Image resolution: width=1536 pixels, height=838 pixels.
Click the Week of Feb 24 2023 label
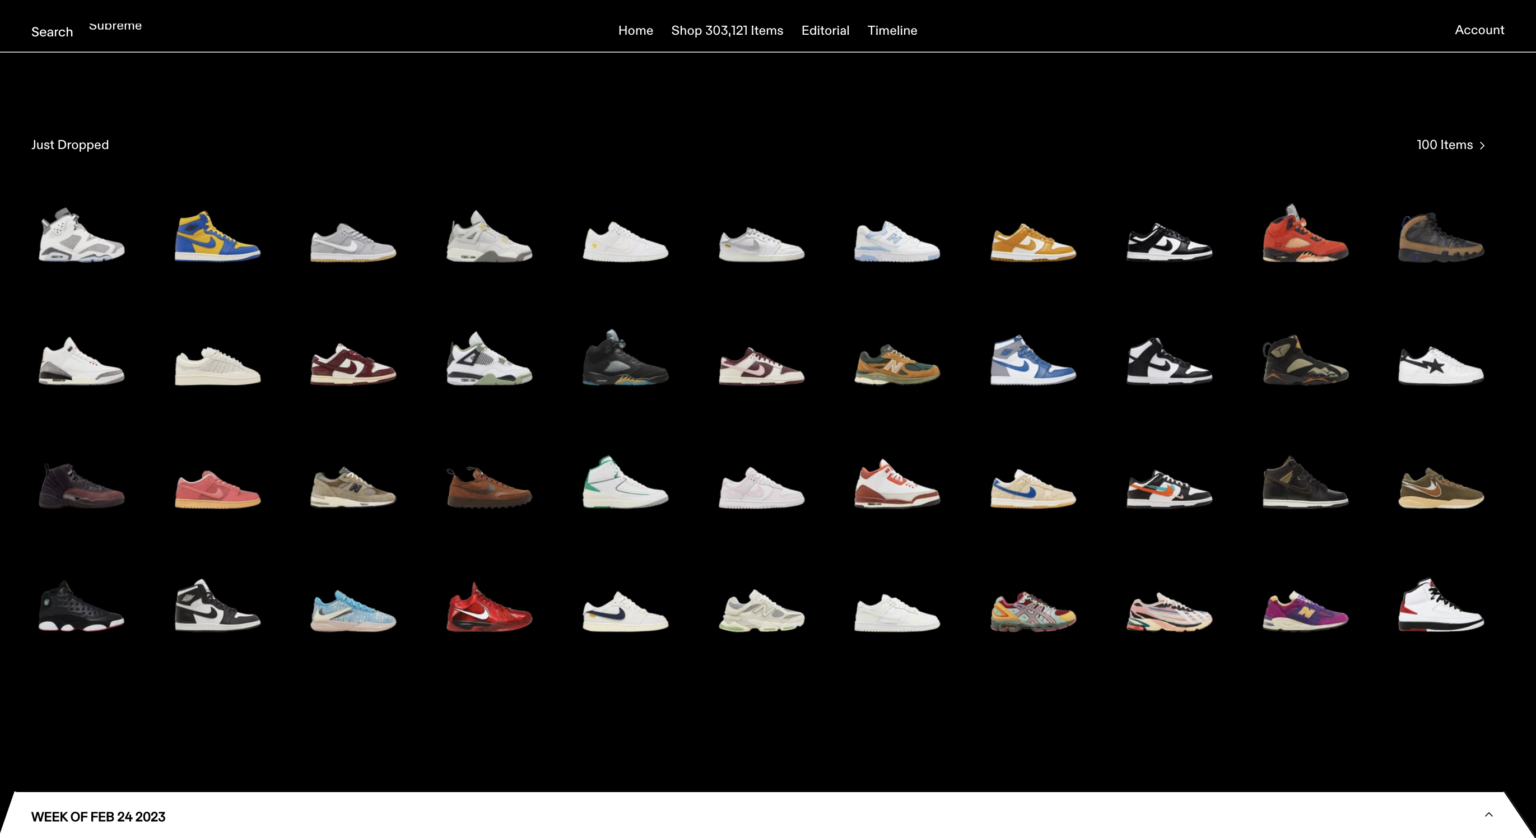pyautogui.click(x=98, y=817)
